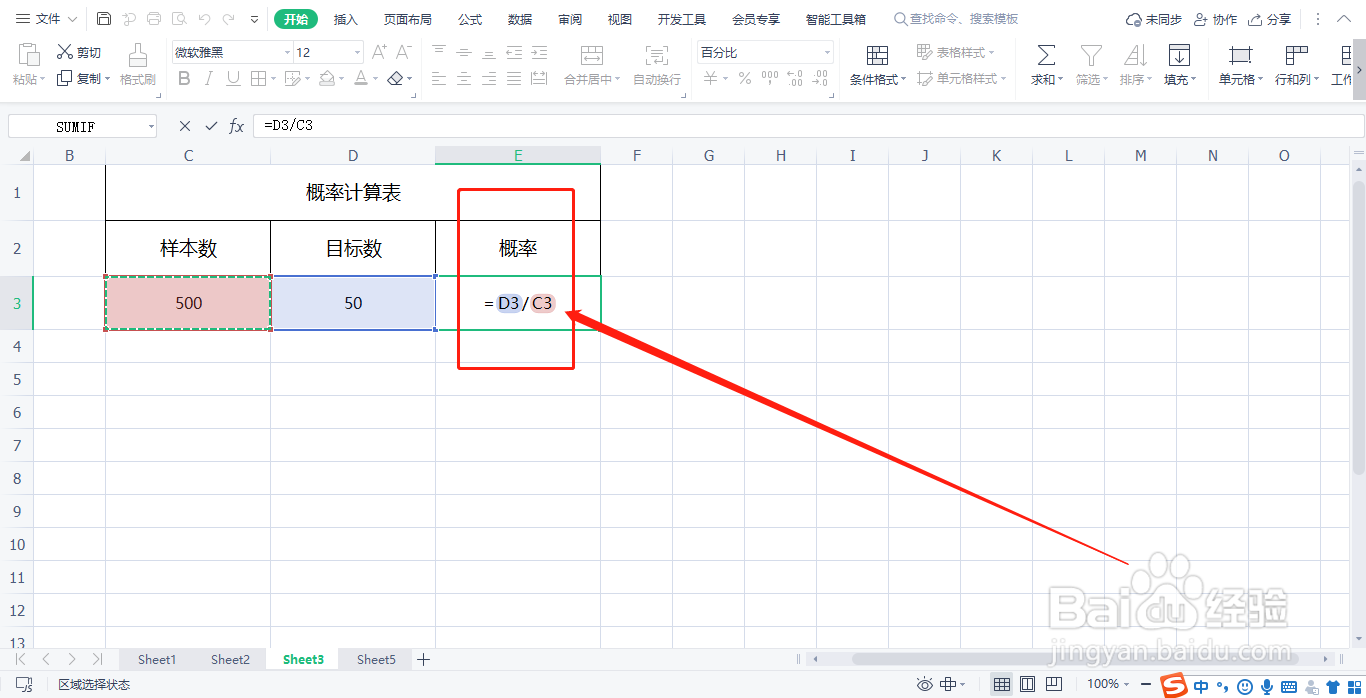Screen dimensions: 1366x698
Task: Click the not synced (未同步) button
Action: [1153, 19]
